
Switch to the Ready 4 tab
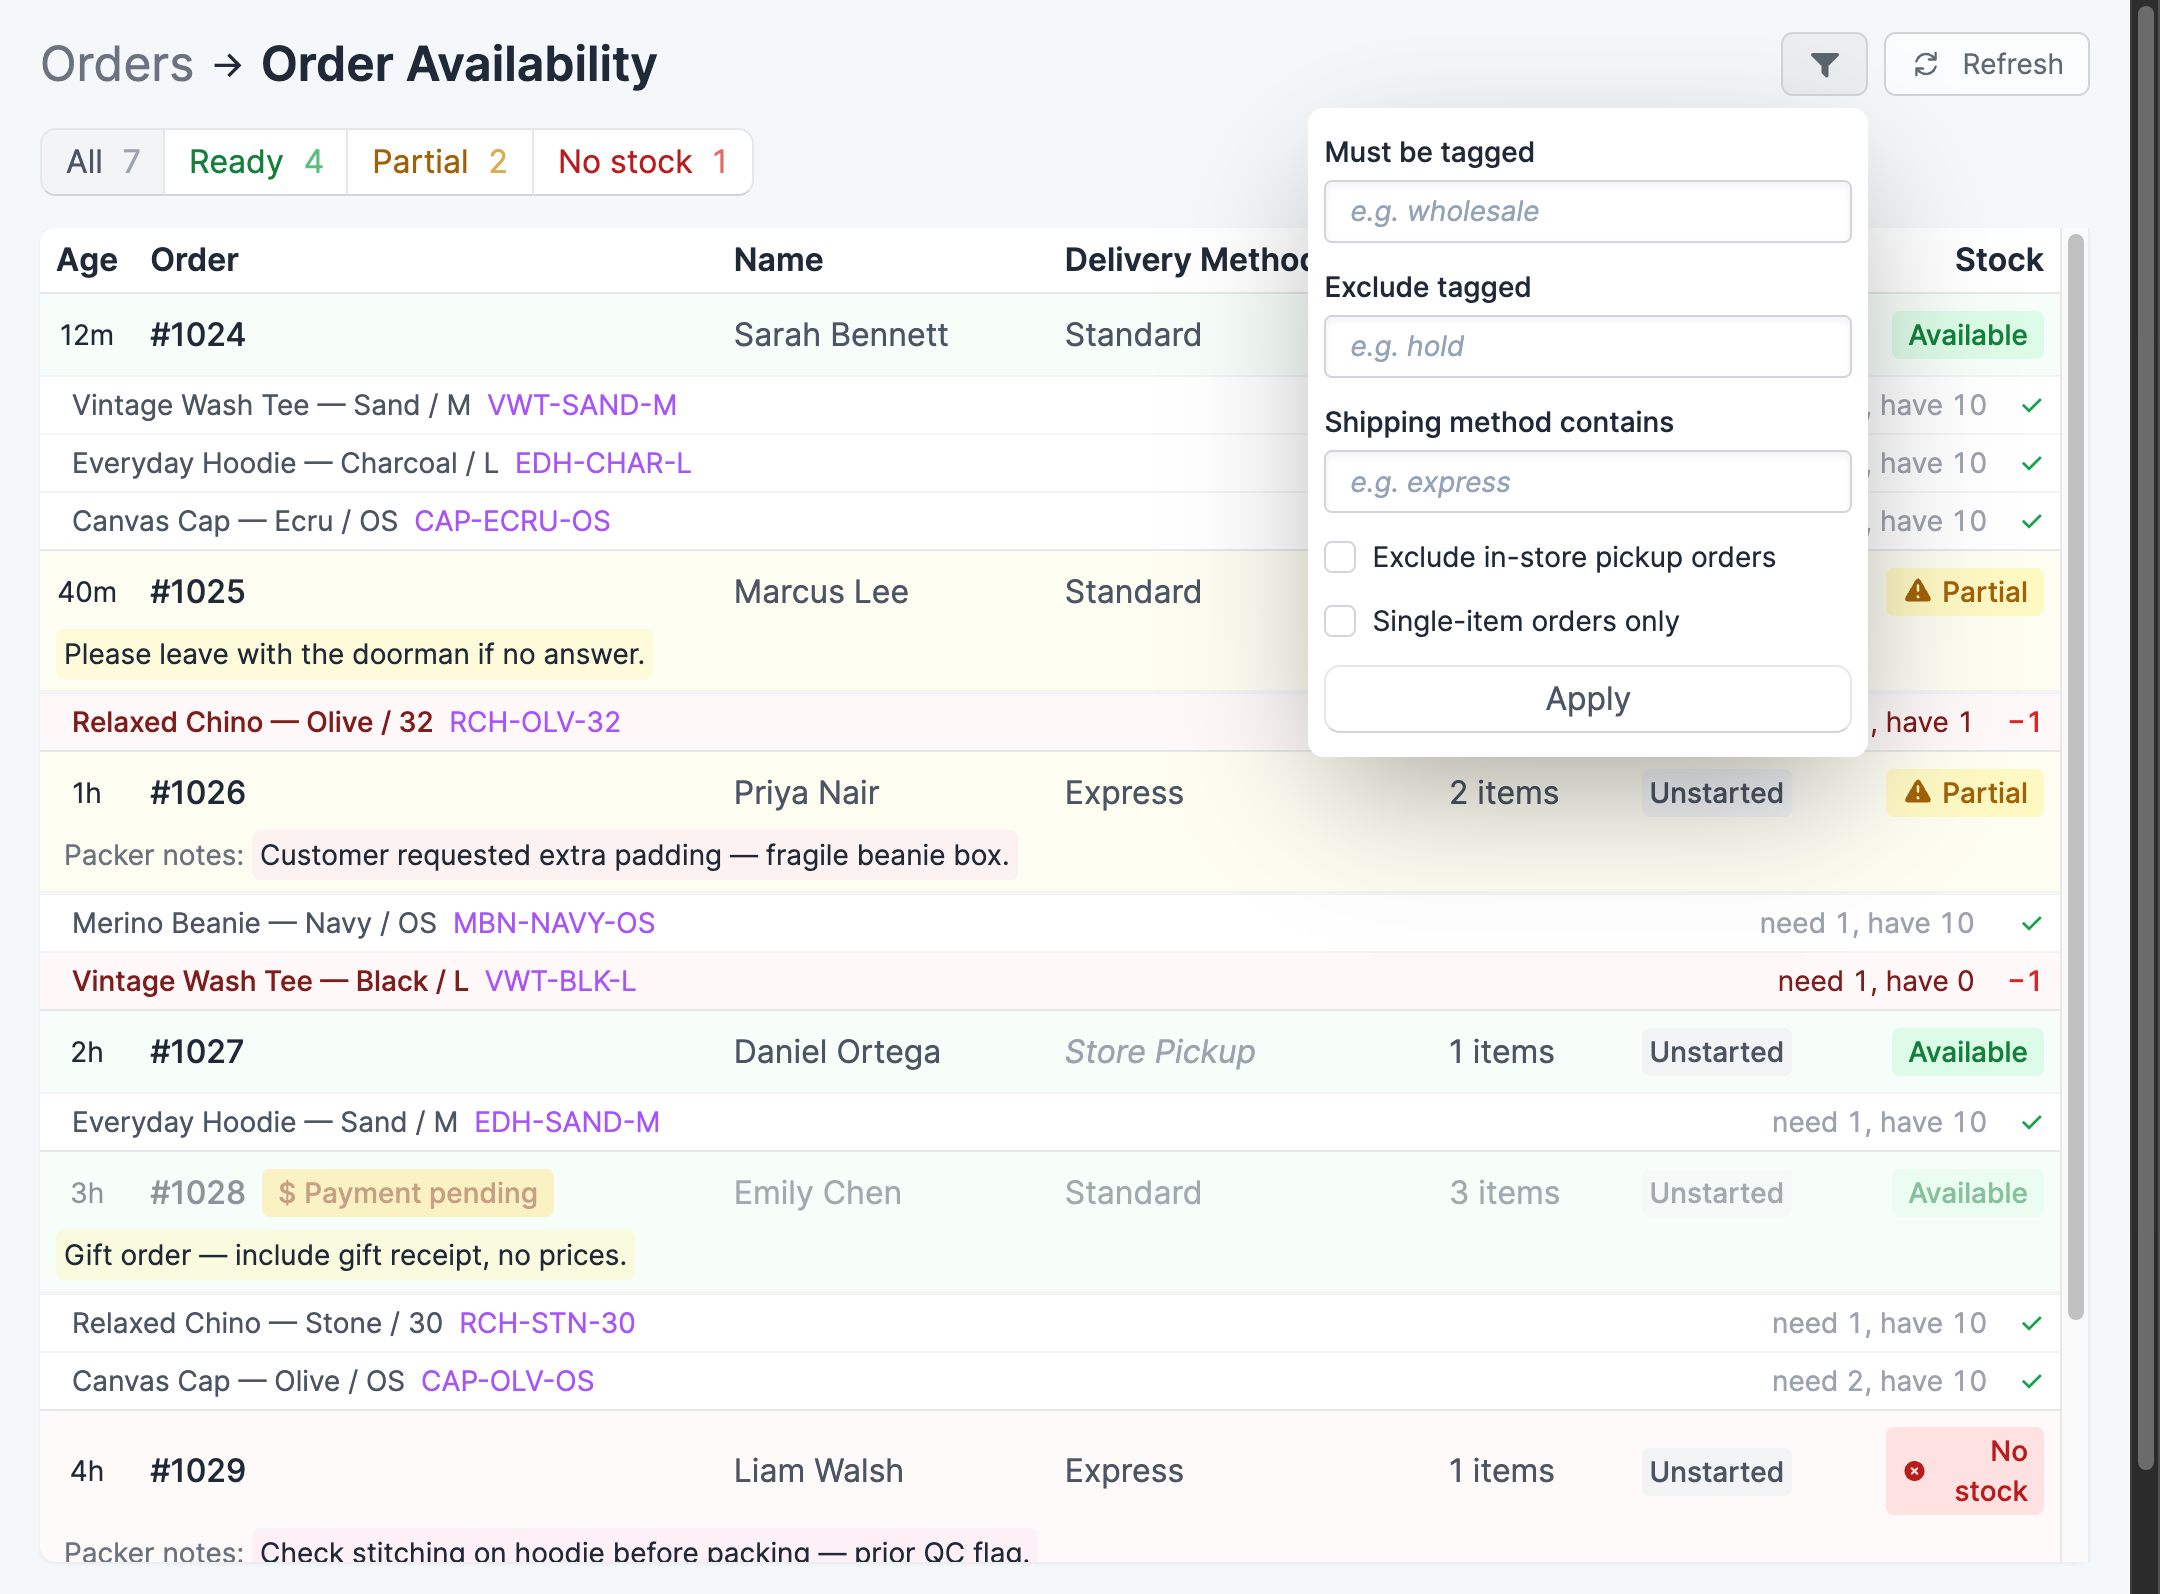click(x=256, y=162)
